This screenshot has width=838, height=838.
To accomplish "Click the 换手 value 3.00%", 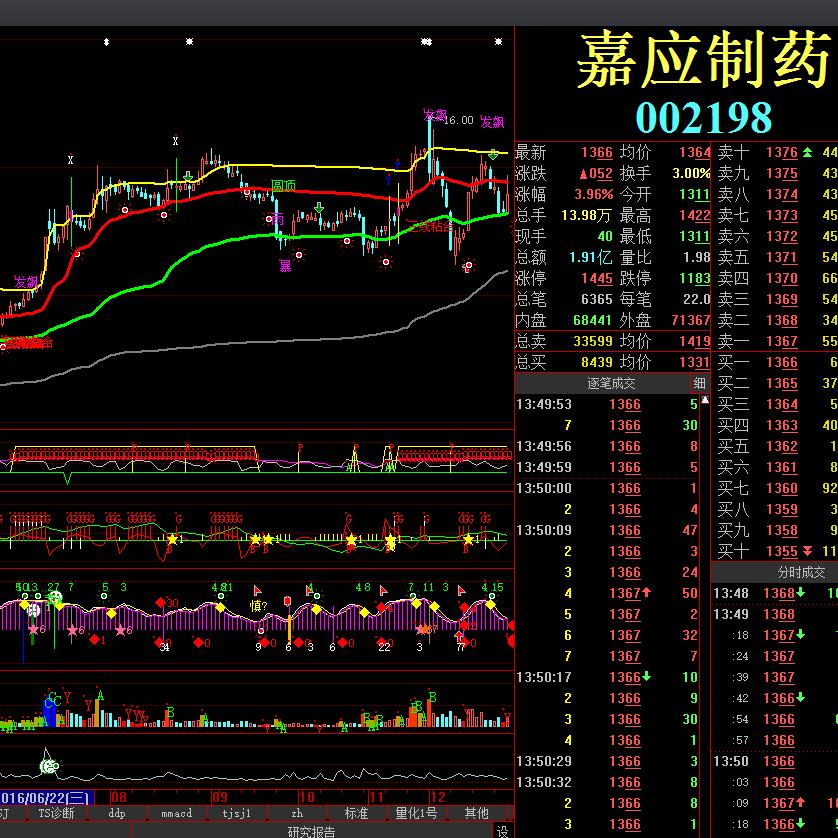I will [x=691, y=174].
